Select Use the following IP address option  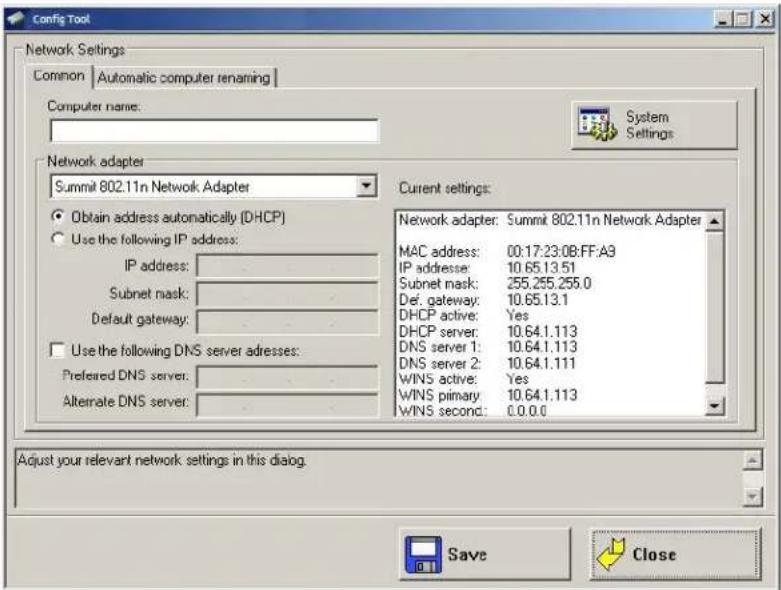pos(145,239)
